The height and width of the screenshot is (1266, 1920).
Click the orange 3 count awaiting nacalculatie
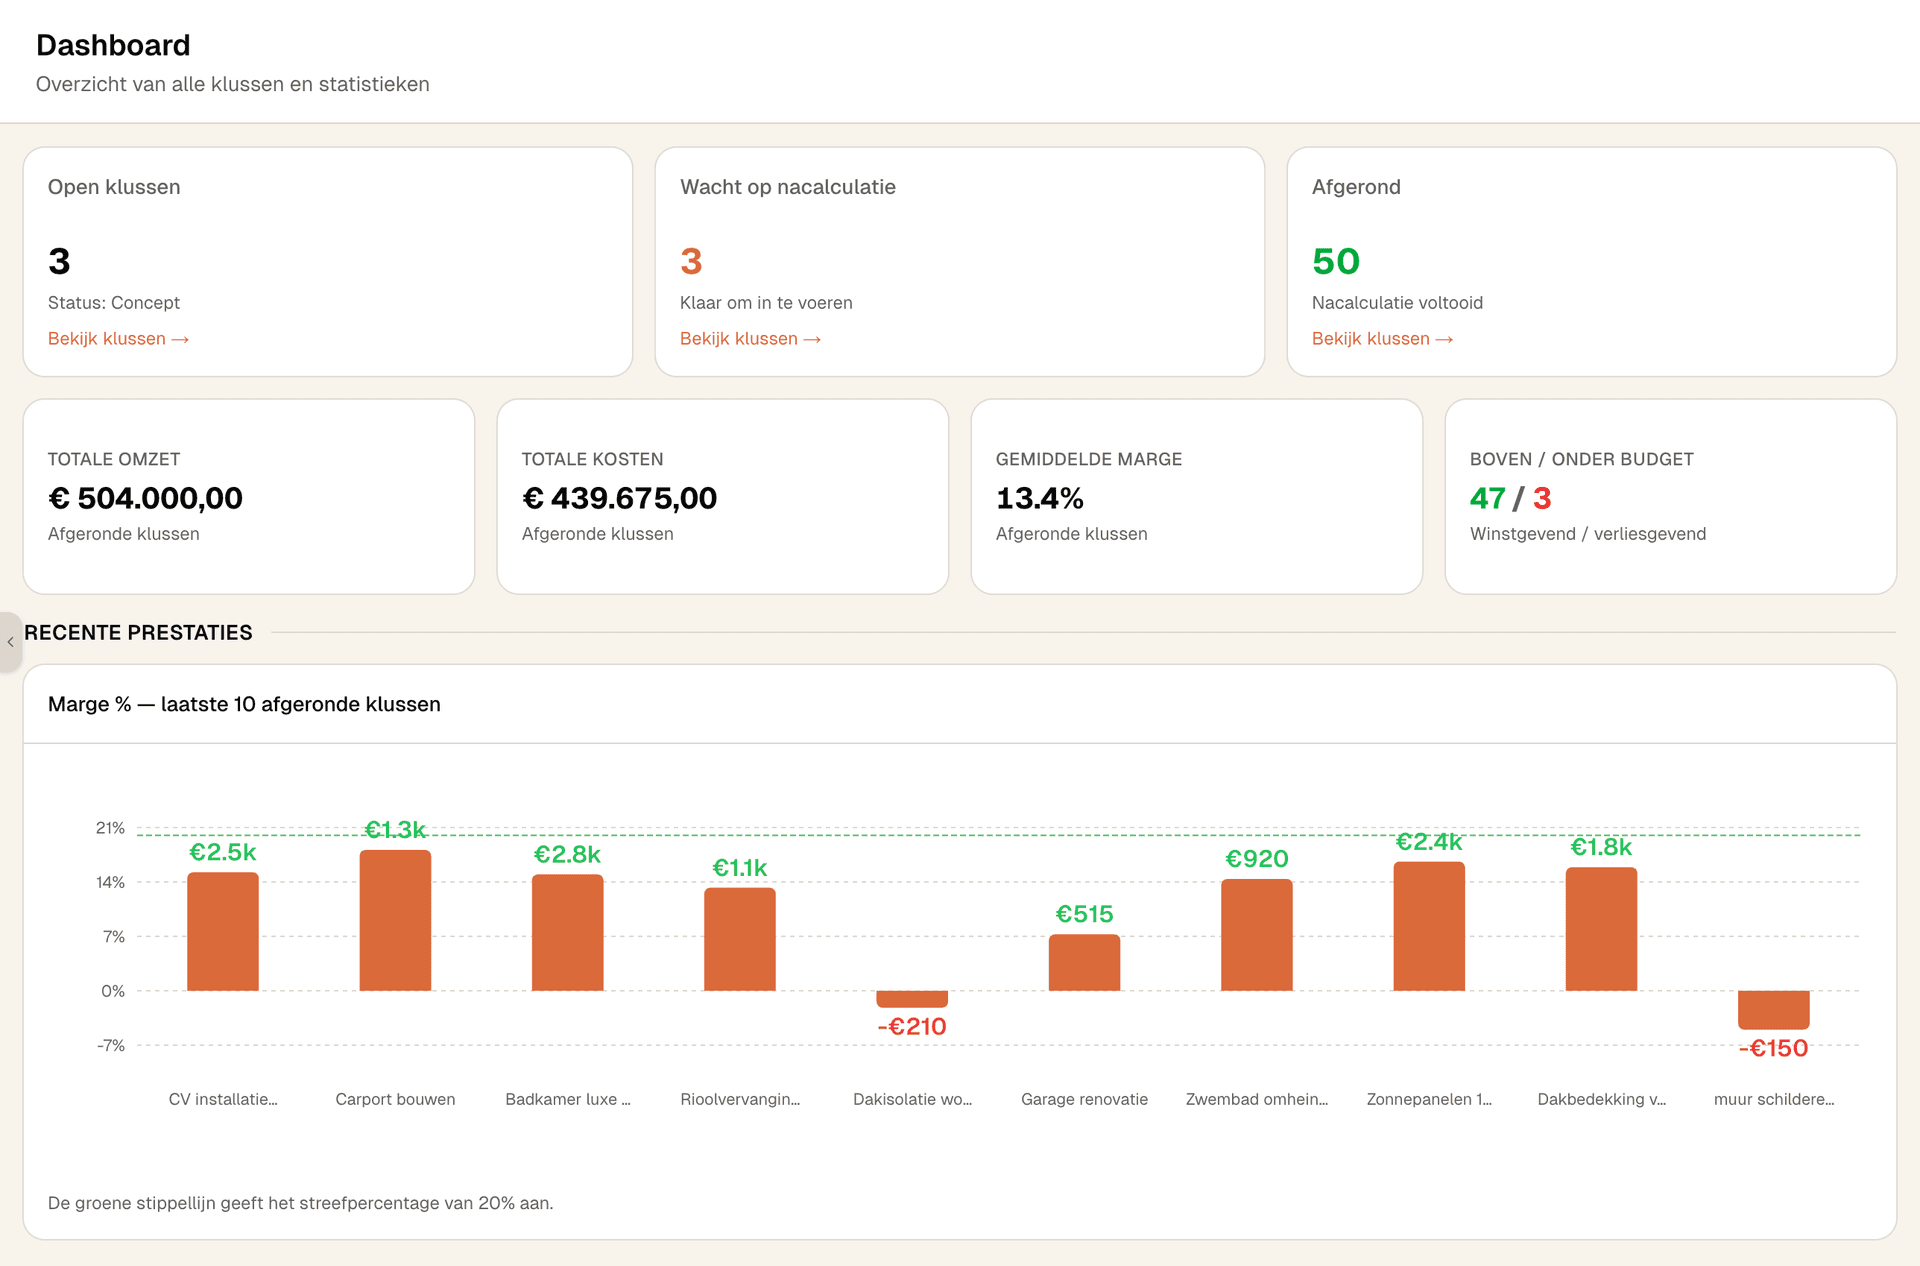coord(691,261)
